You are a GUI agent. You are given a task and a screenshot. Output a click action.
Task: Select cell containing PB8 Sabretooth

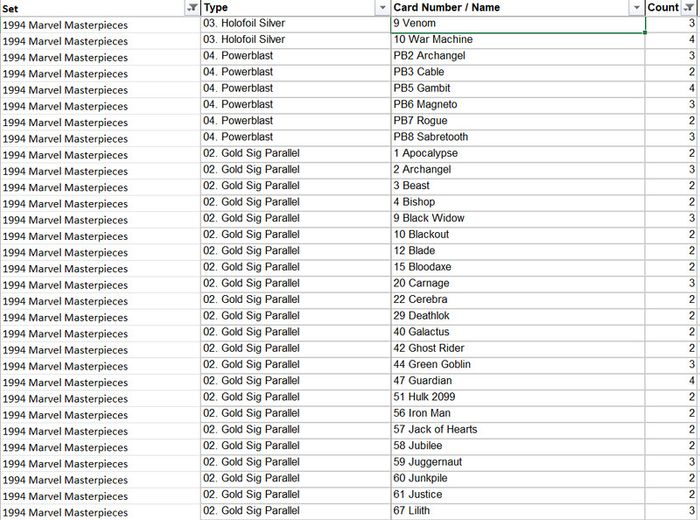pos(518,138)
